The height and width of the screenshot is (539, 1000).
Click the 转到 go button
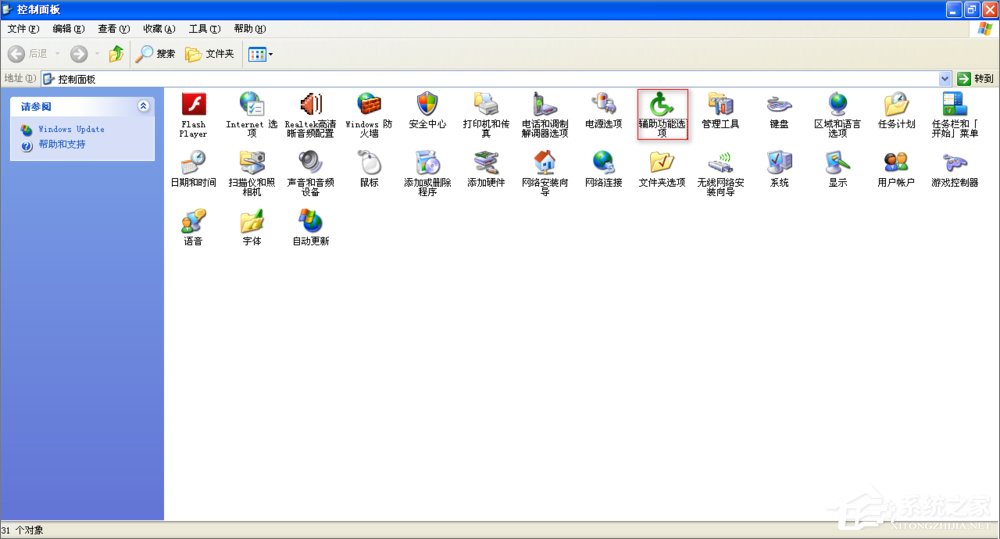(976, 79)
